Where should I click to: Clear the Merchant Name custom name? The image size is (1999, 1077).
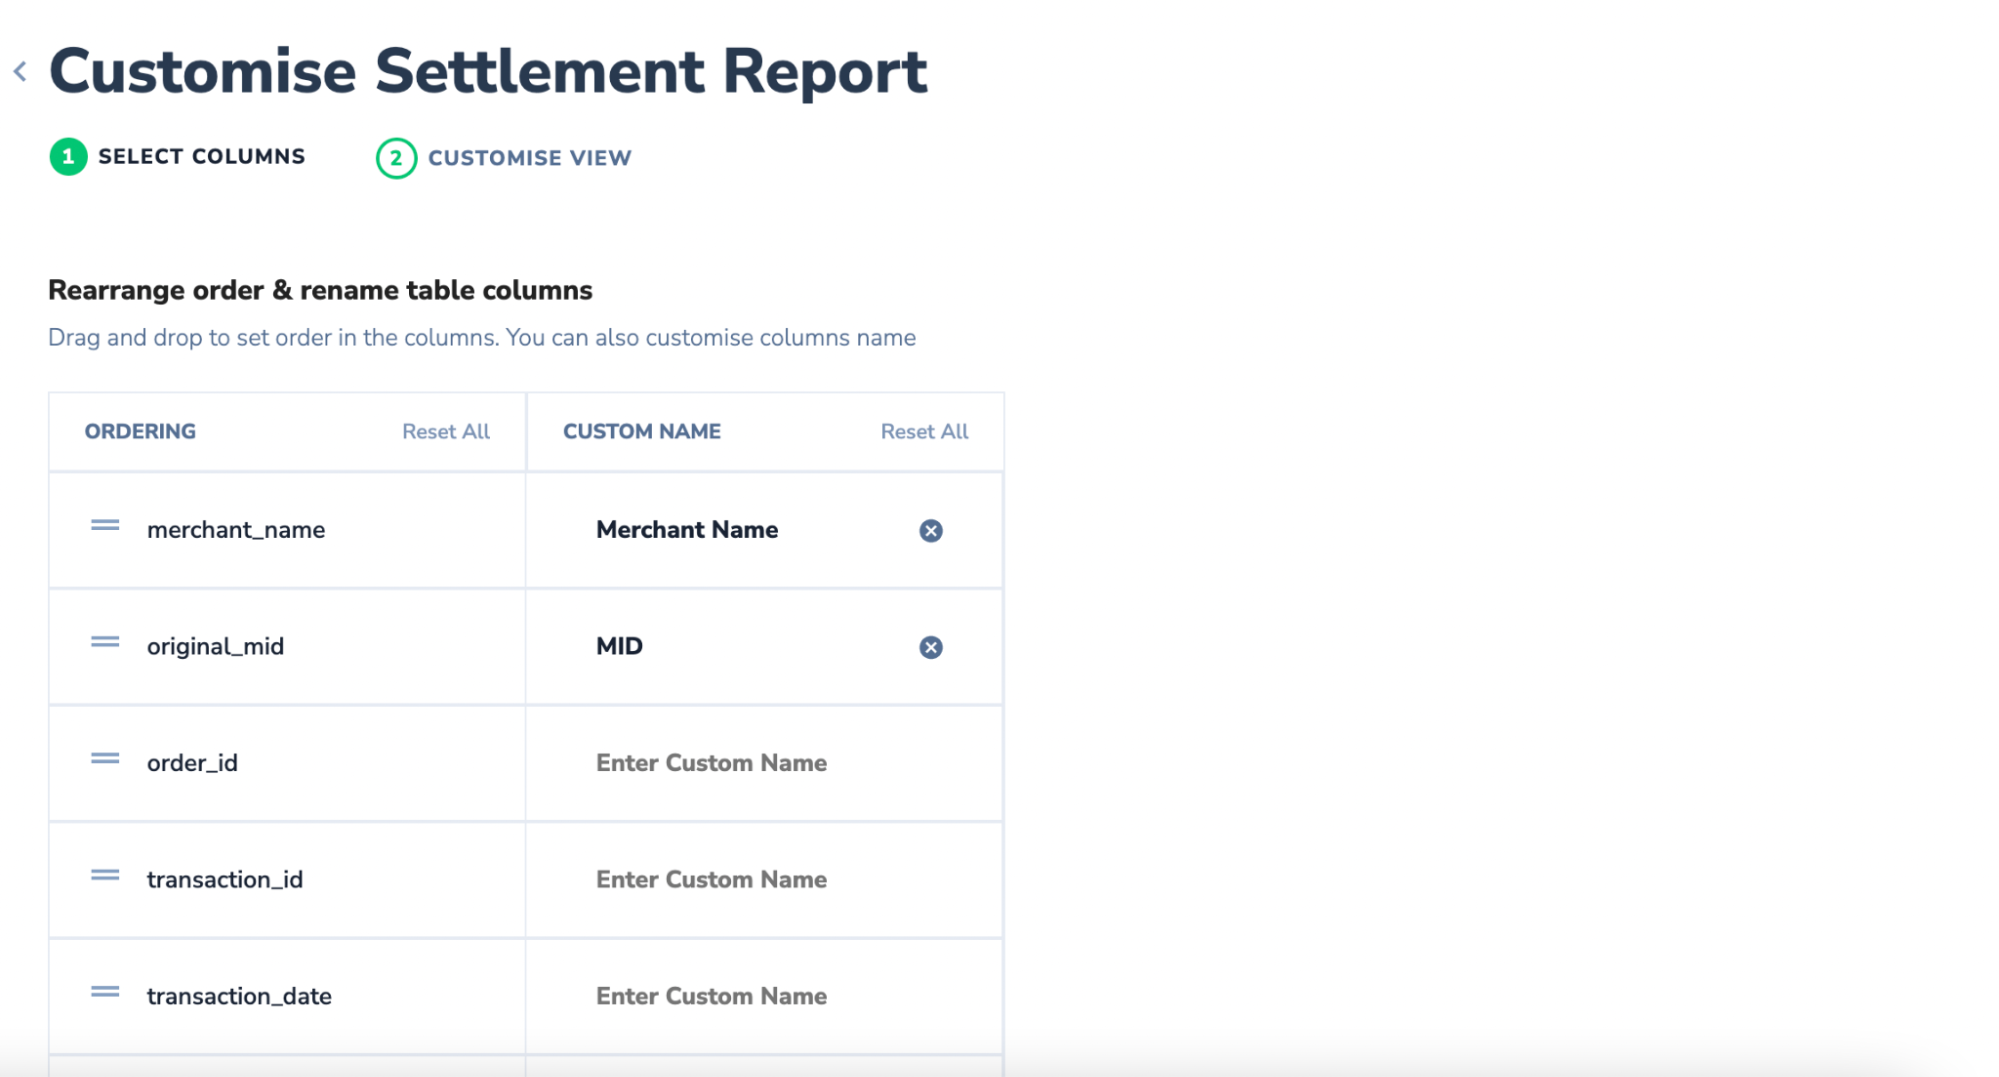[931, 531]
